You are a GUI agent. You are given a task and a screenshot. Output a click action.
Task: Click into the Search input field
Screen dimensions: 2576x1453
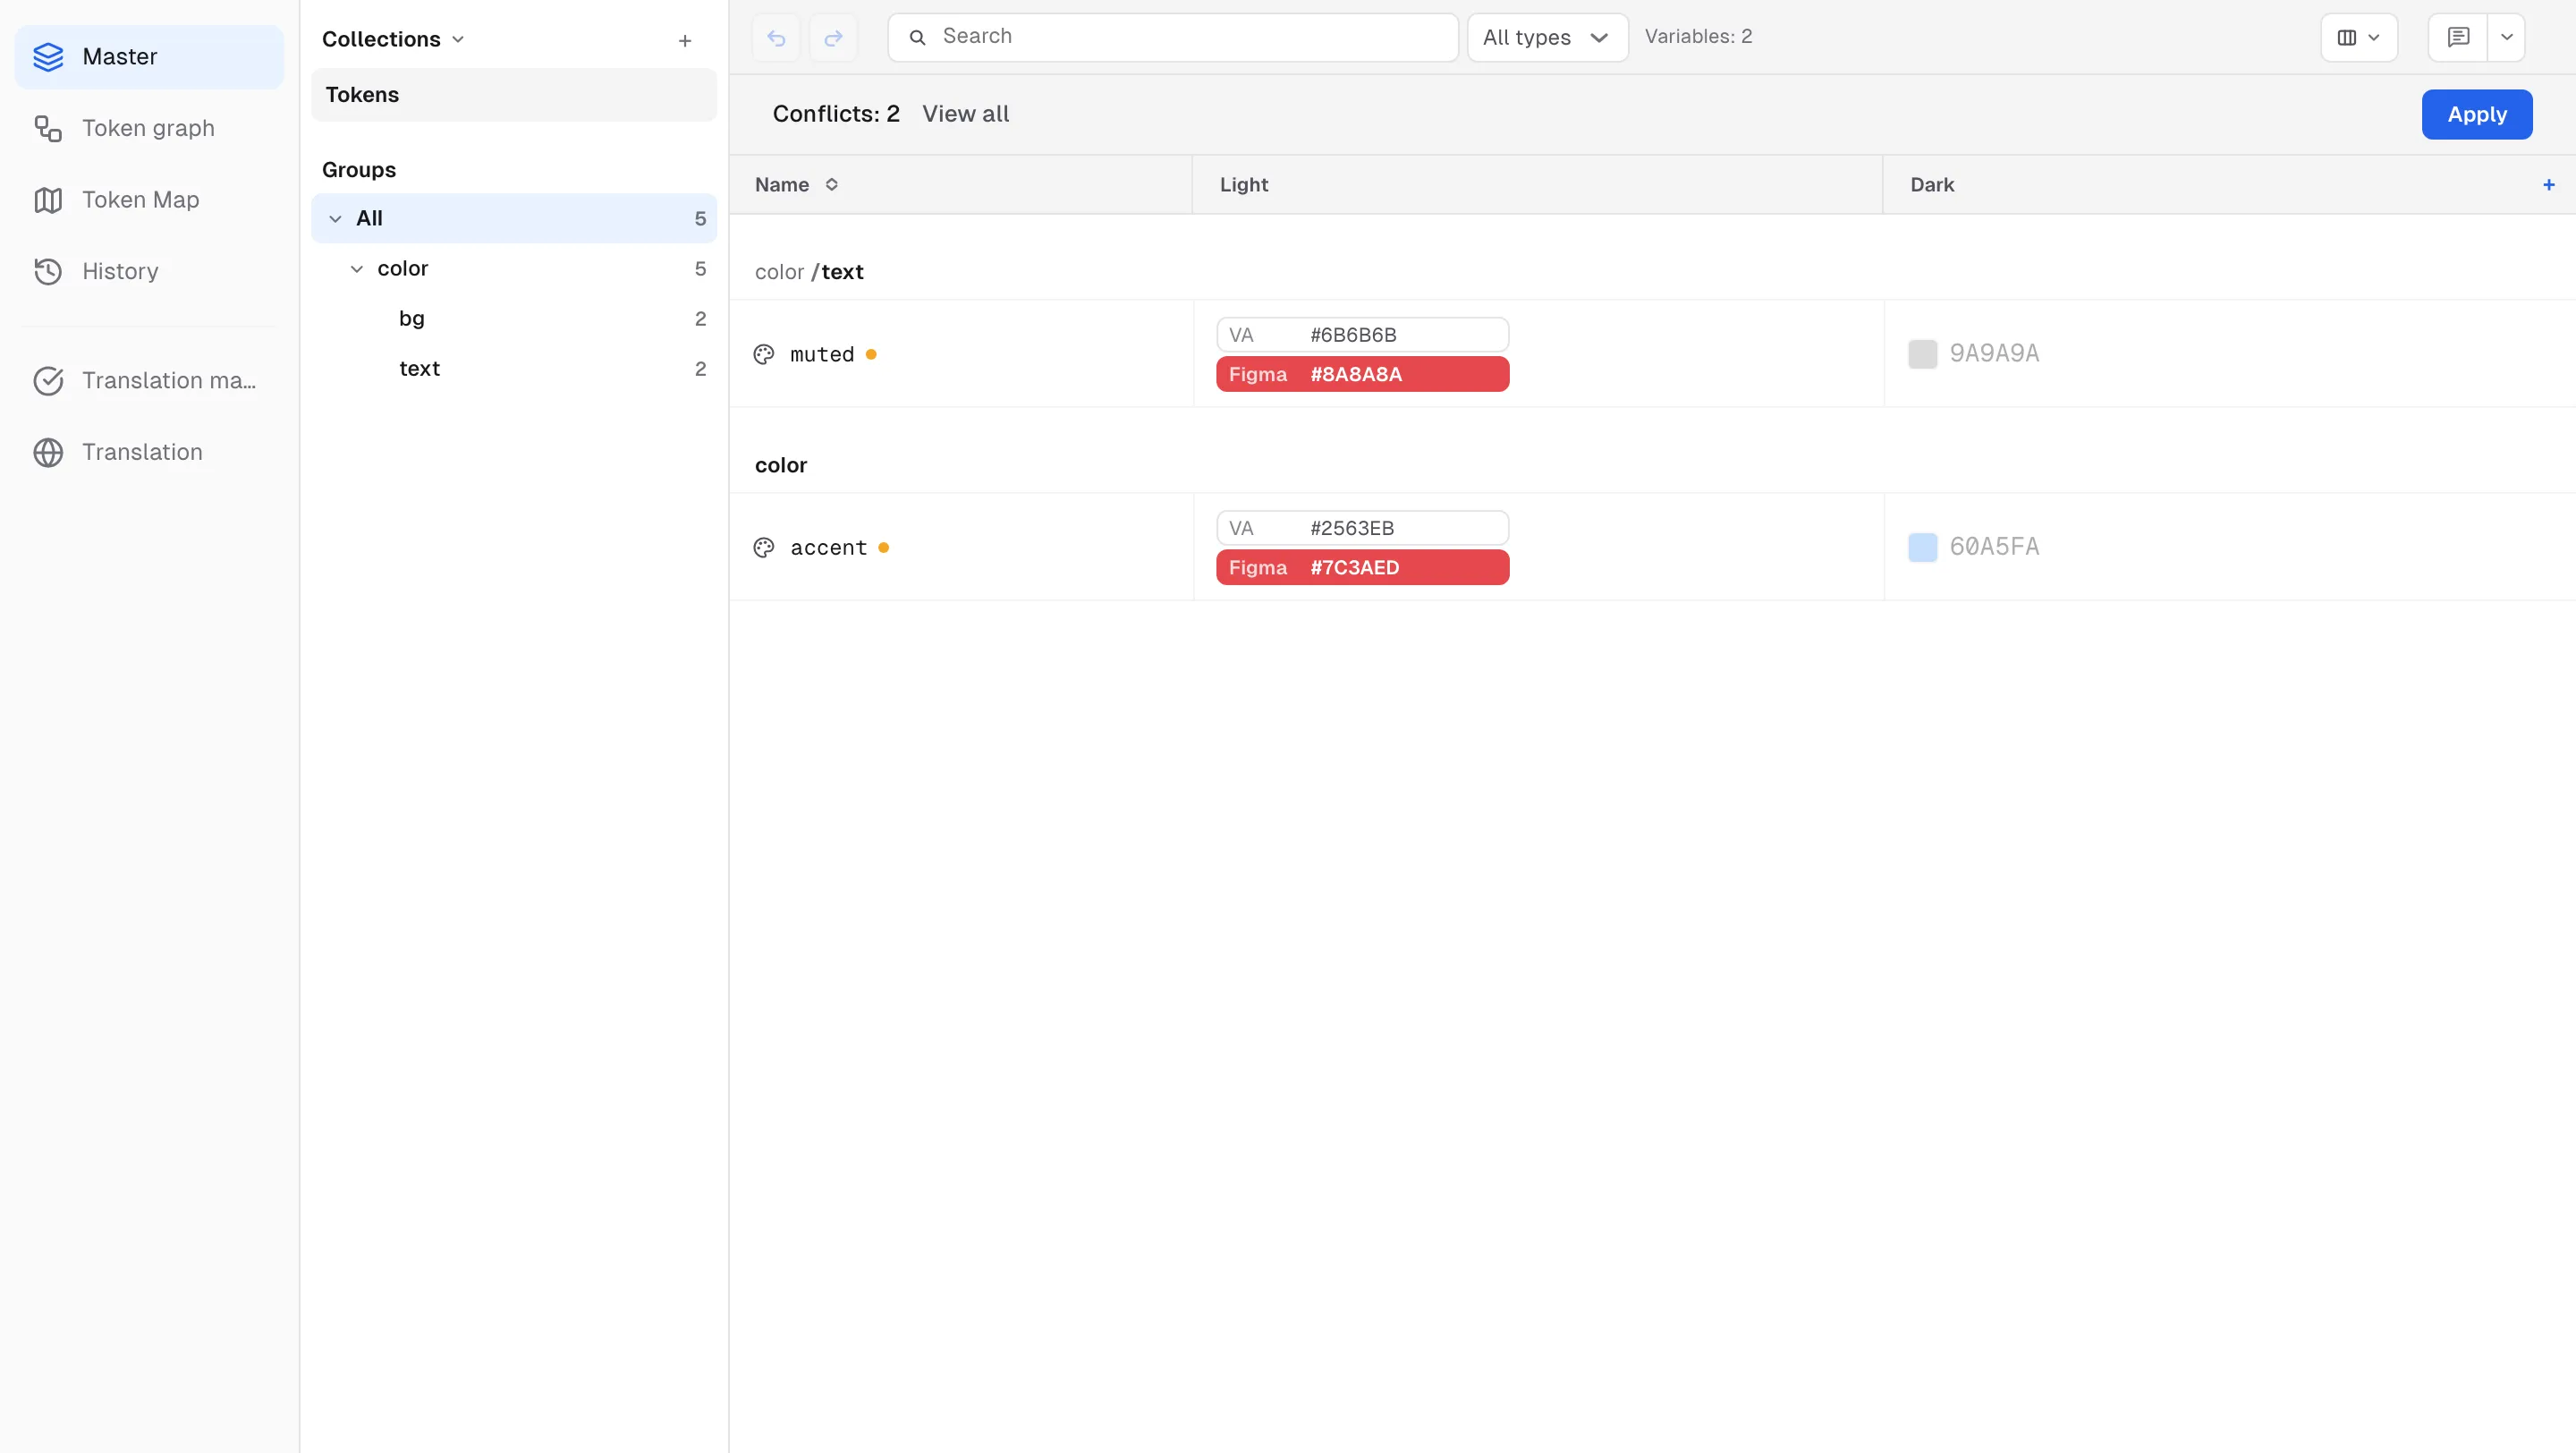[x=1172, y=38]
